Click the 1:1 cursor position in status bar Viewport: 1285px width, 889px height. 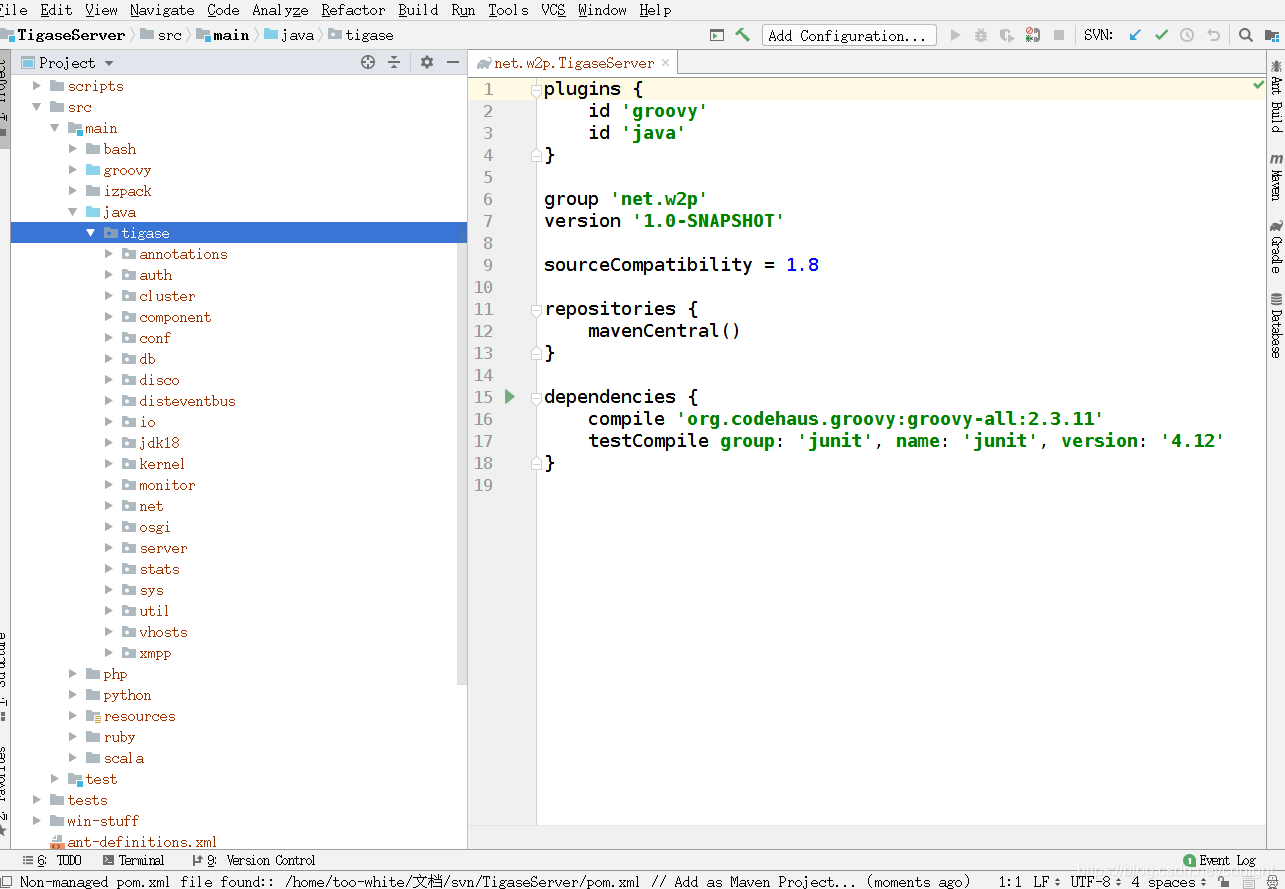[x=1010, y=882]
